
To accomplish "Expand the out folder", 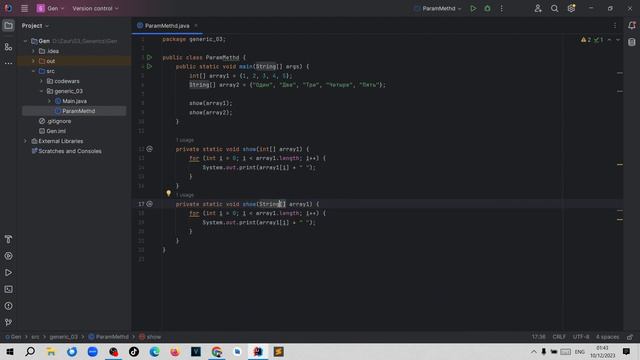I will point(33,61).
